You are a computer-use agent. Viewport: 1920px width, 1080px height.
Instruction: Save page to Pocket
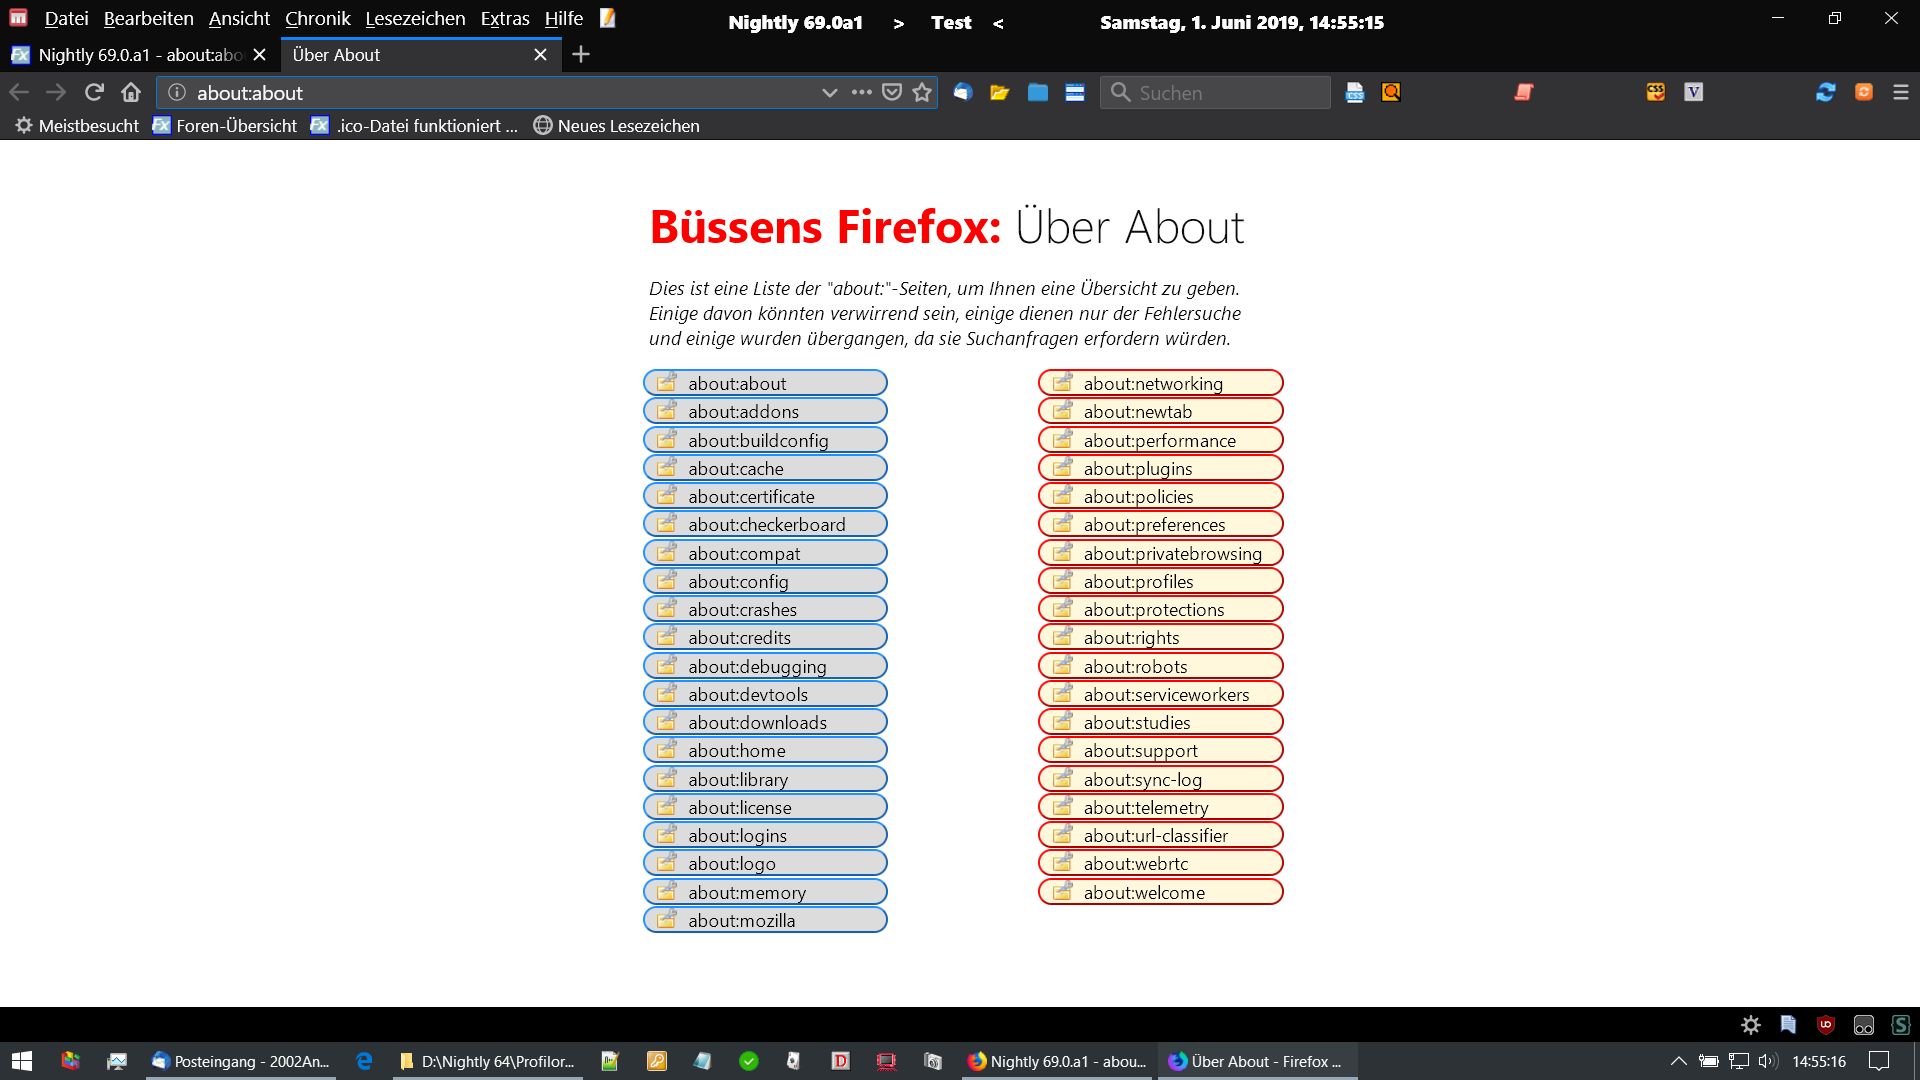click(x=892, y=92)
